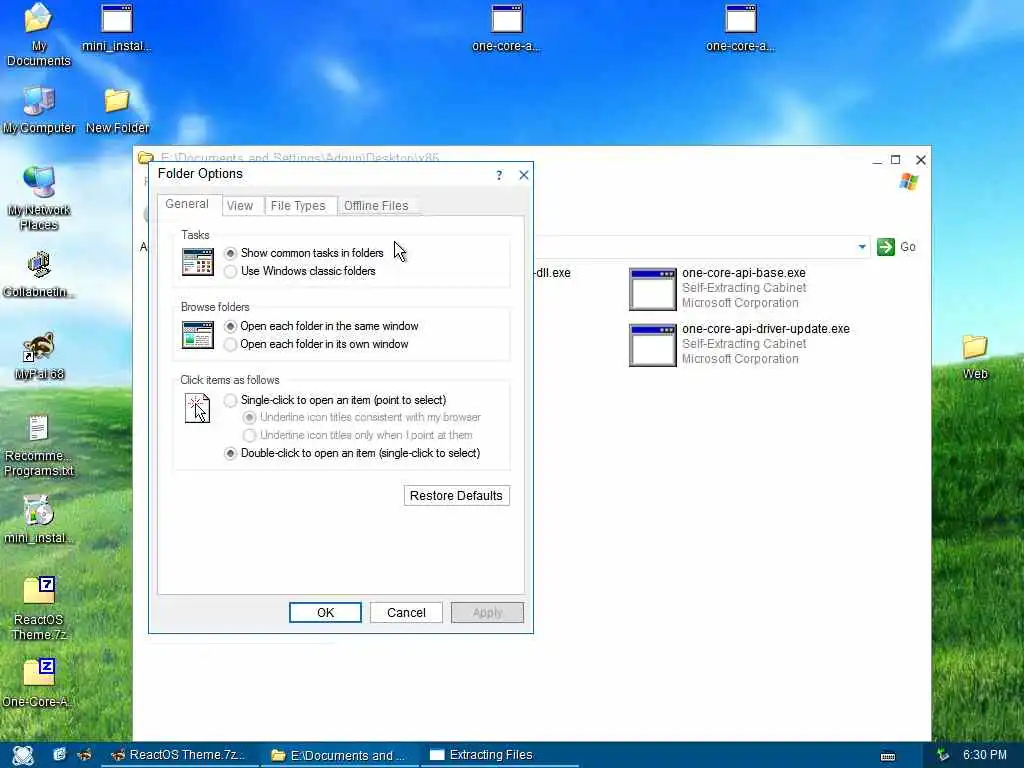Switch to Extracting Files taskbar window
Screen dimensions: 1024x768
click(499, 755)
